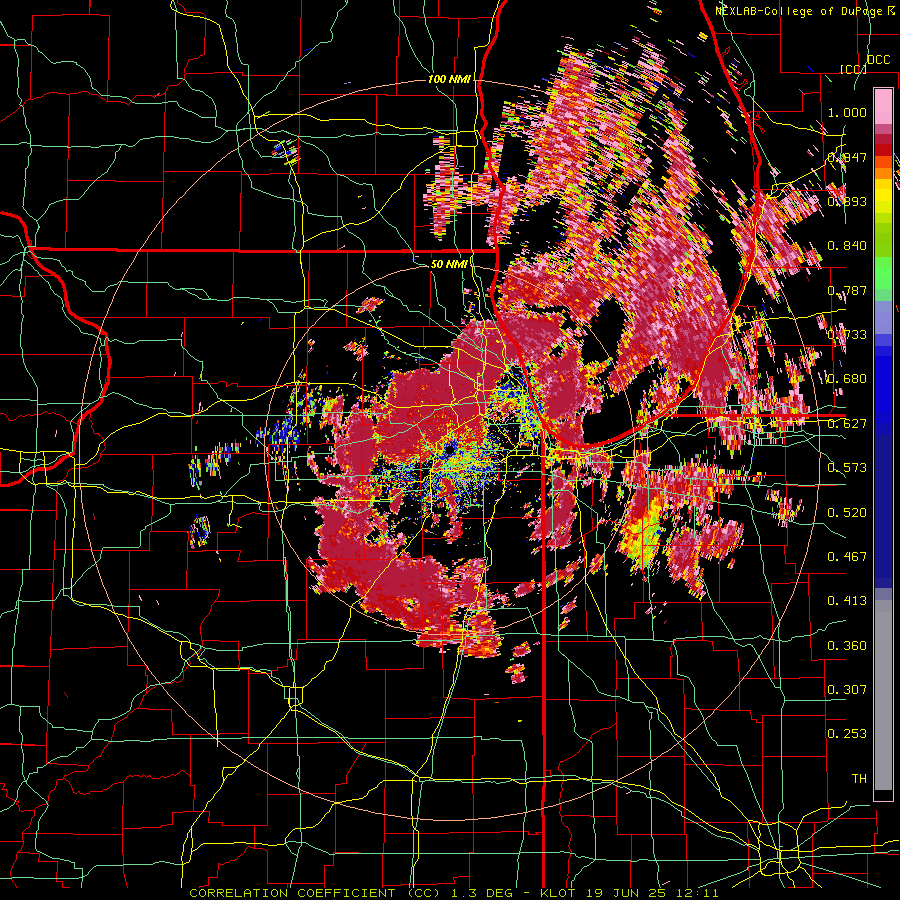Click the KLOT station identifier text
Image resolution: width=900 pixels, height=900 pixels.
560,893
